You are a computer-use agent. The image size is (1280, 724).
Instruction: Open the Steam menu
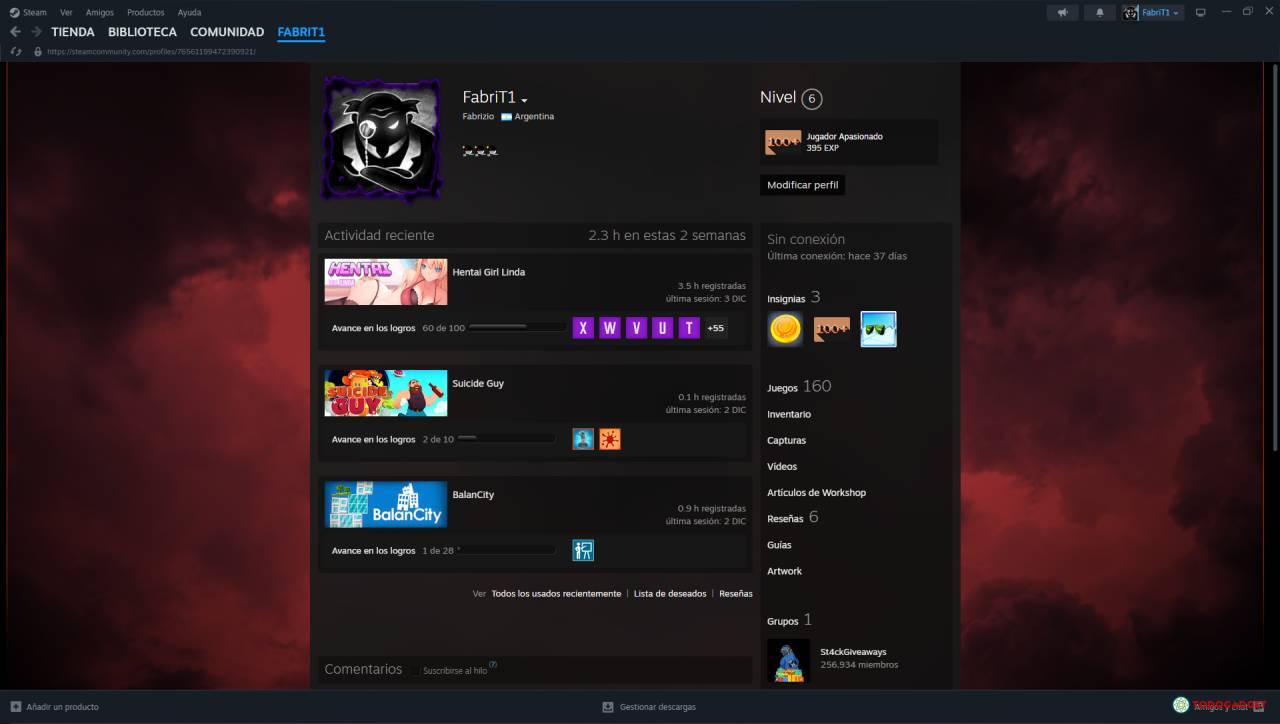[x=35, y=13]
